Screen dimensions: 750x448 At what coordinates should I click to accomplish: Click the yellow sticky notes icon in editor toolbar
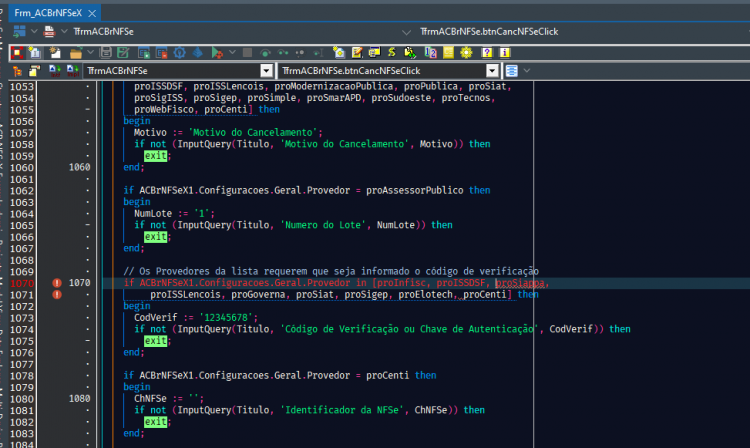pos(34,71)
